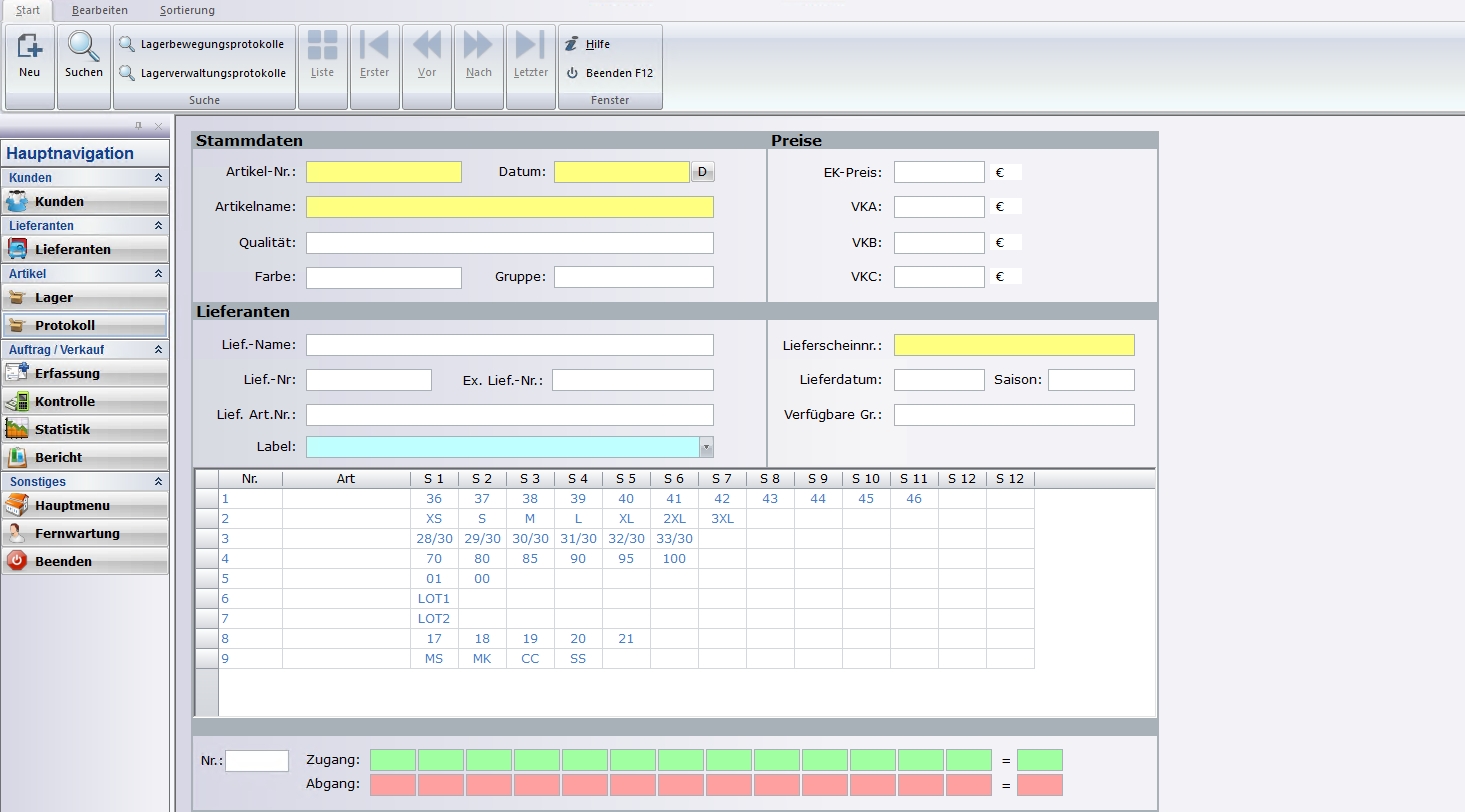Viewport: 1465px width, 812px height.
Task: Open Lagerverwaltungsprotokolle search
Action: pyautogui.click(x=203, y=73)
